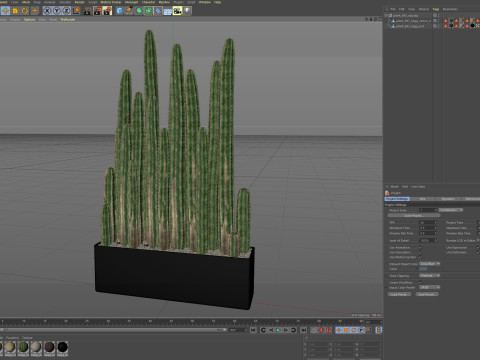The height and width of the screenshot is (360, 480).
Task: Toggle the X axis lock
Action: [47, 11]
